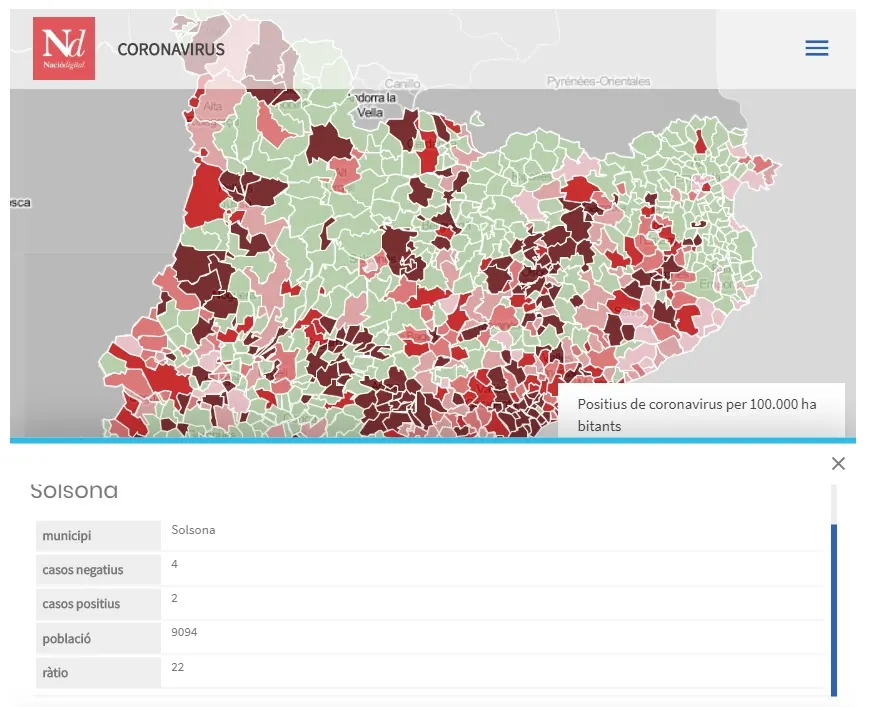Click the Canillo map label
The image size is (889, 707).
(403, 84)
